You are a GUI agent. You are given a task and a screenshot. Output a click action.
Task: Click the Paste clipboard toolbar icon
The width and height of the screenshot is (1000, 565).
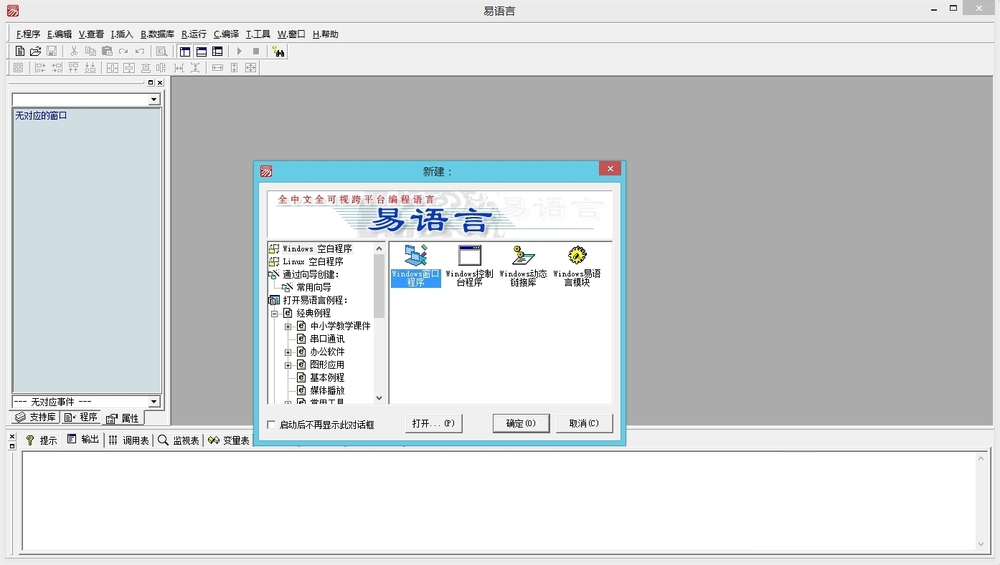tap(107, 51)
